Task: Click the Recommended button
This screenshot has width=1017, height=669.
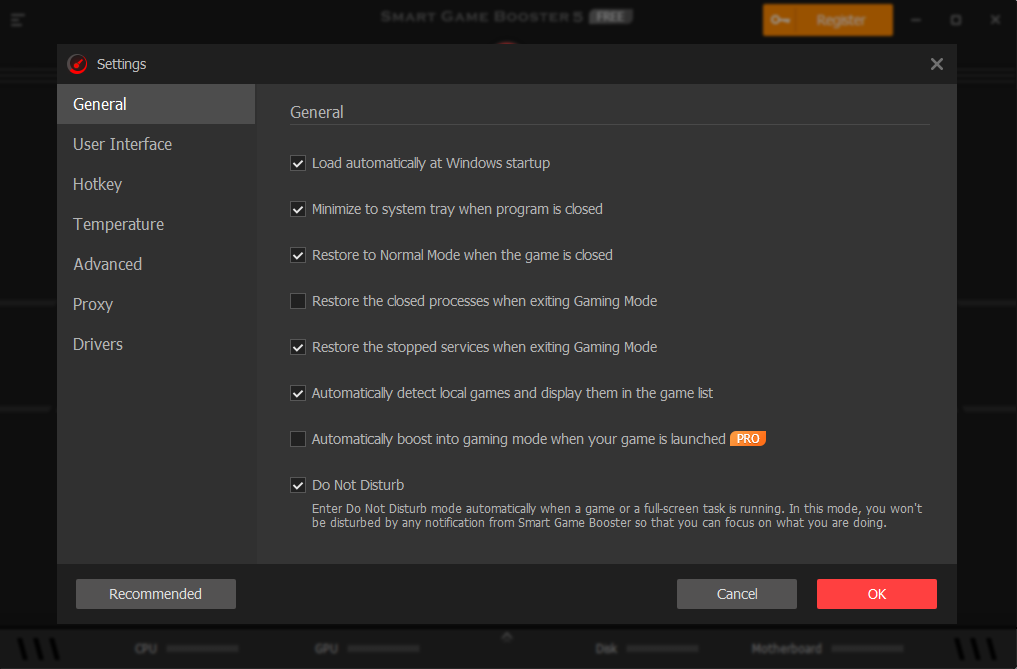Action: click(x=156, y=594)
